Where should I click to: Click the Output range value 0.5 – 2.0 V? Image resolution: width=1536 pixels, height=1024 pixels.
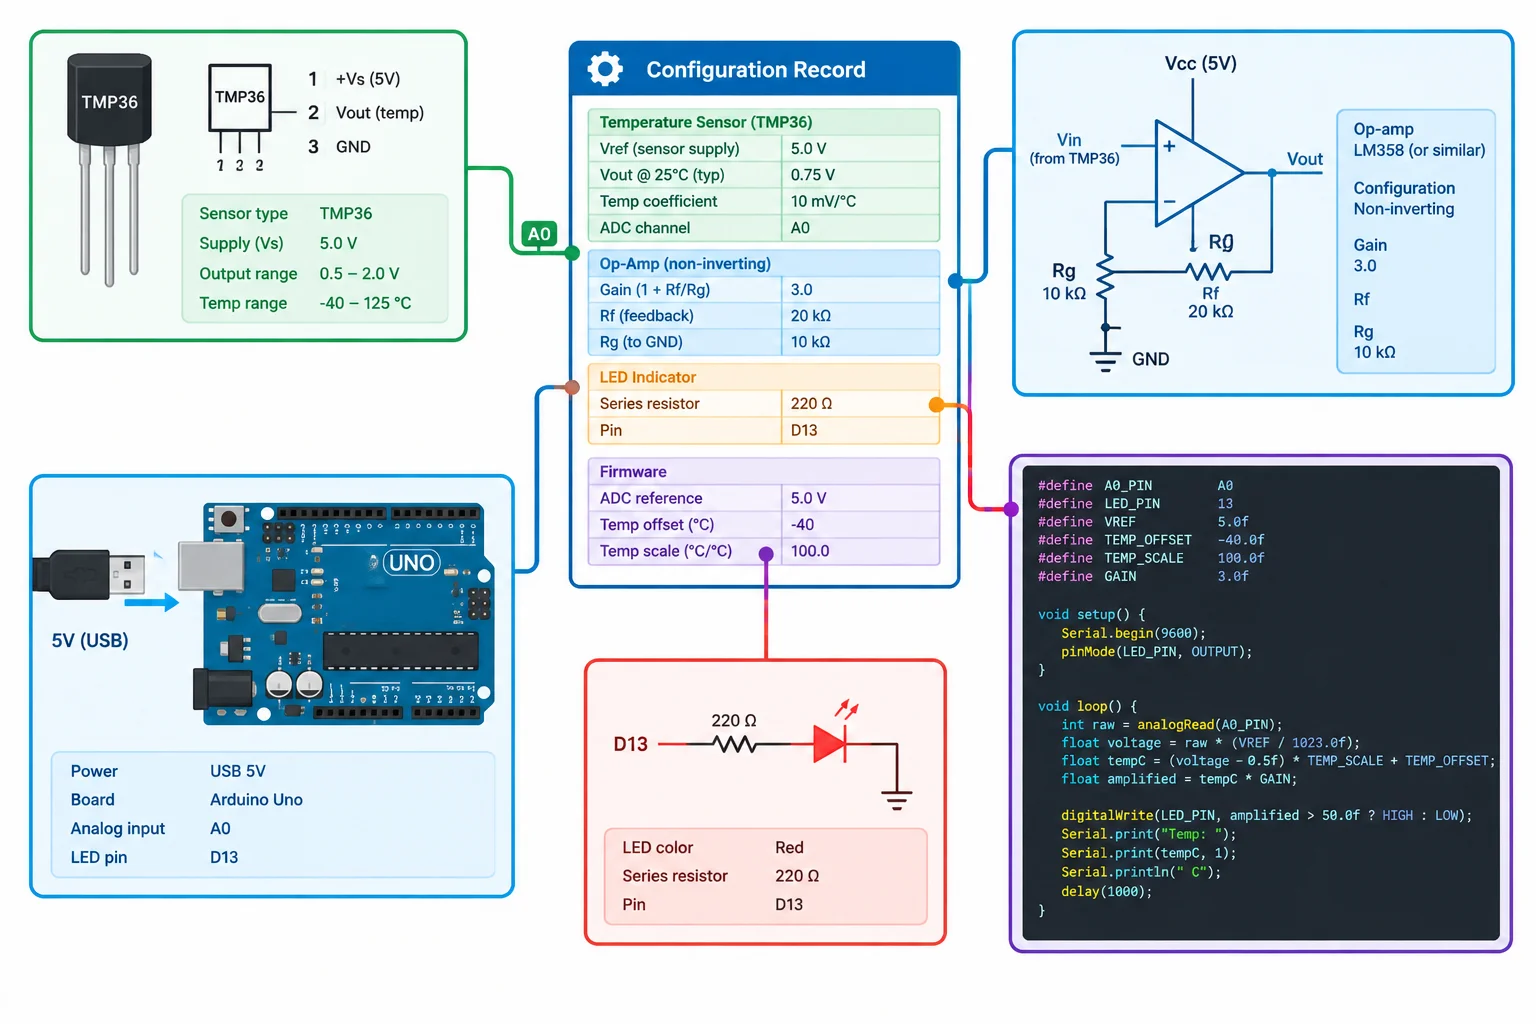tap(359, 274)
